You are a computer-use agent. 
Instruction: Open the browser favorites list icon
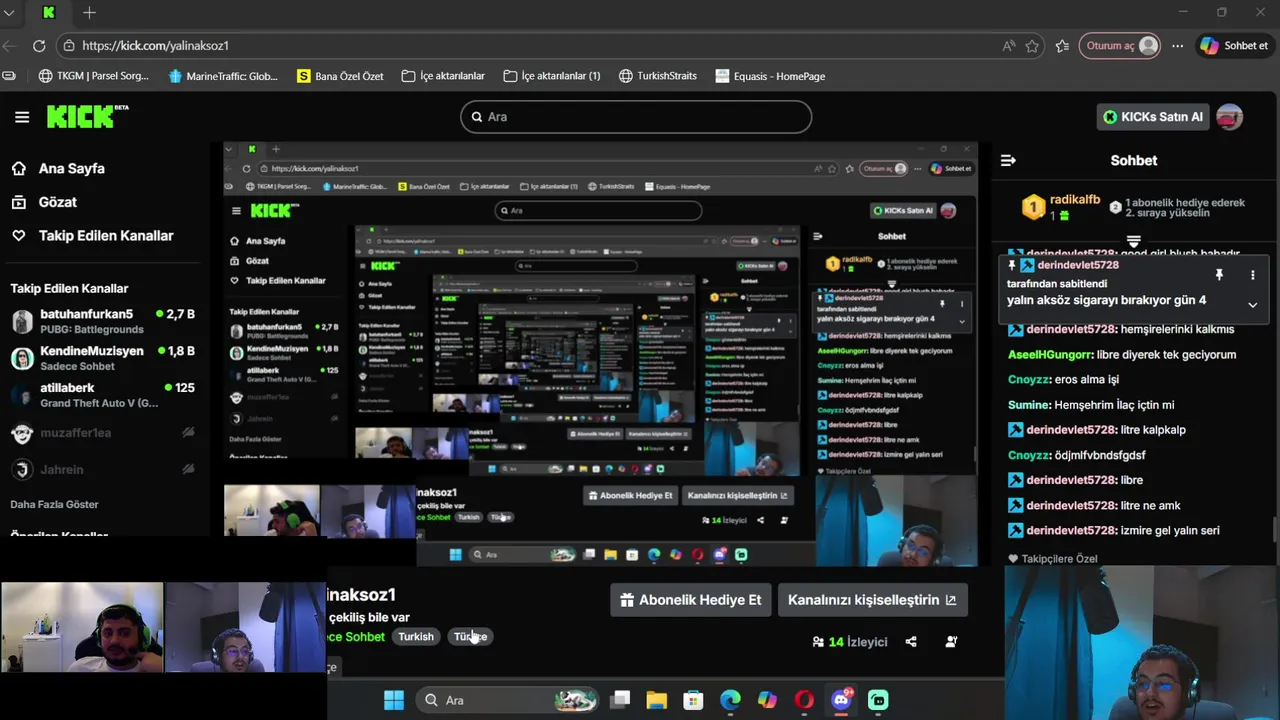(1062, 46)
